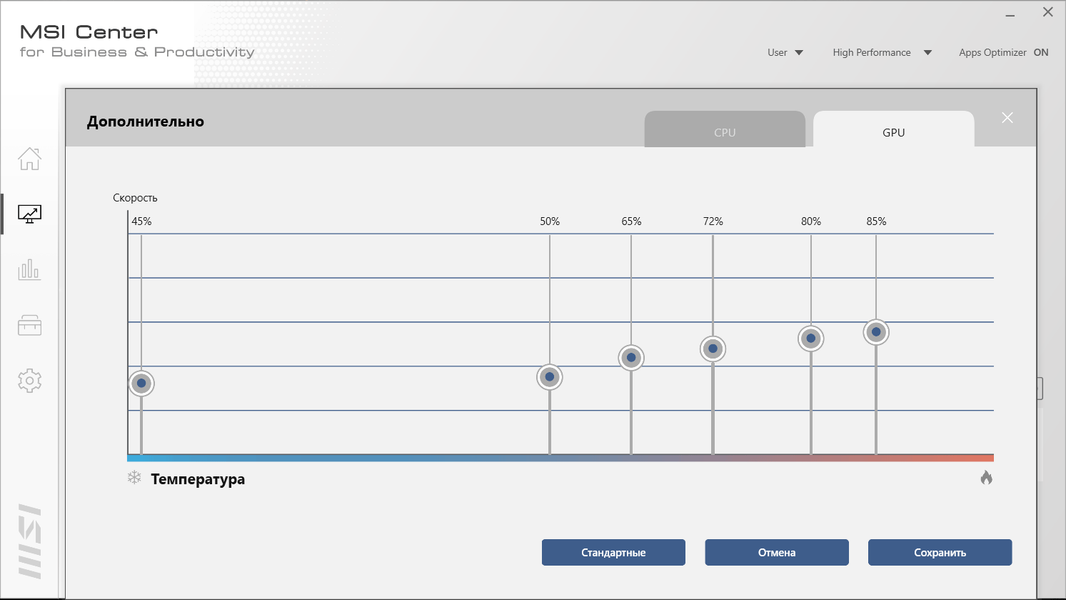Click the snowflake cold temperature icon

134,478
